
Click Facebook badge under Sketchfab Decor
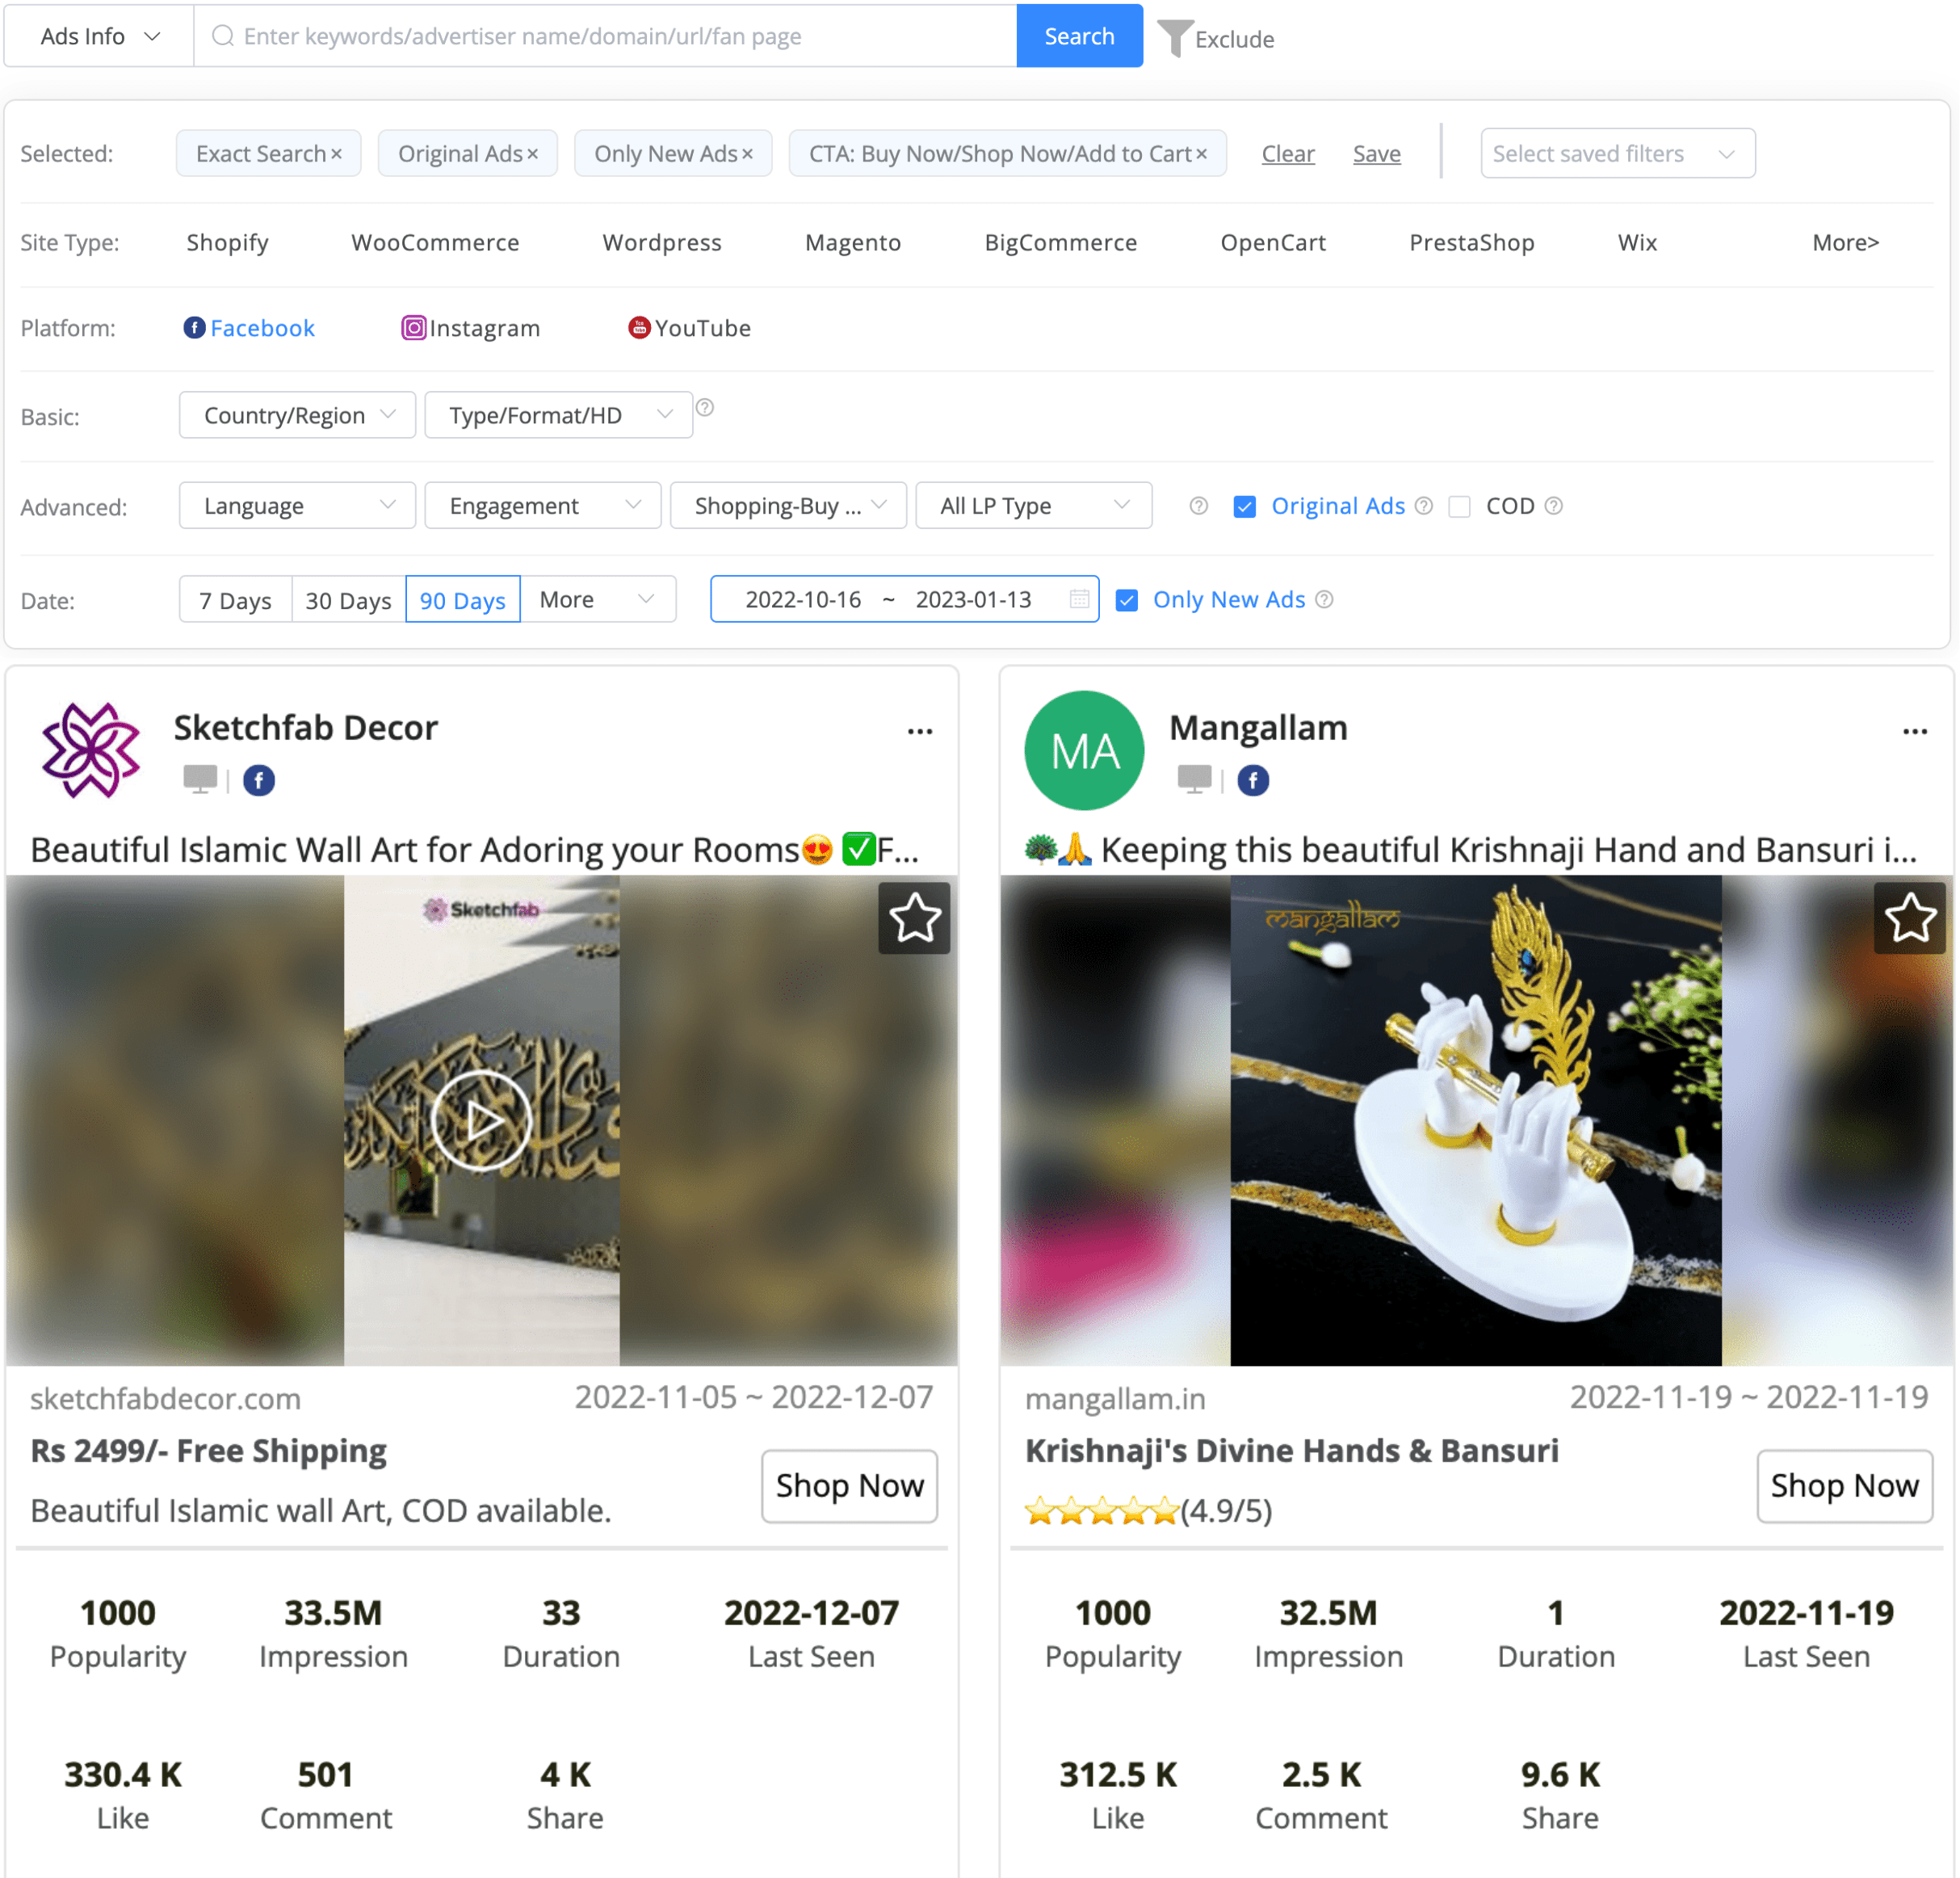(x=259, y=780)
